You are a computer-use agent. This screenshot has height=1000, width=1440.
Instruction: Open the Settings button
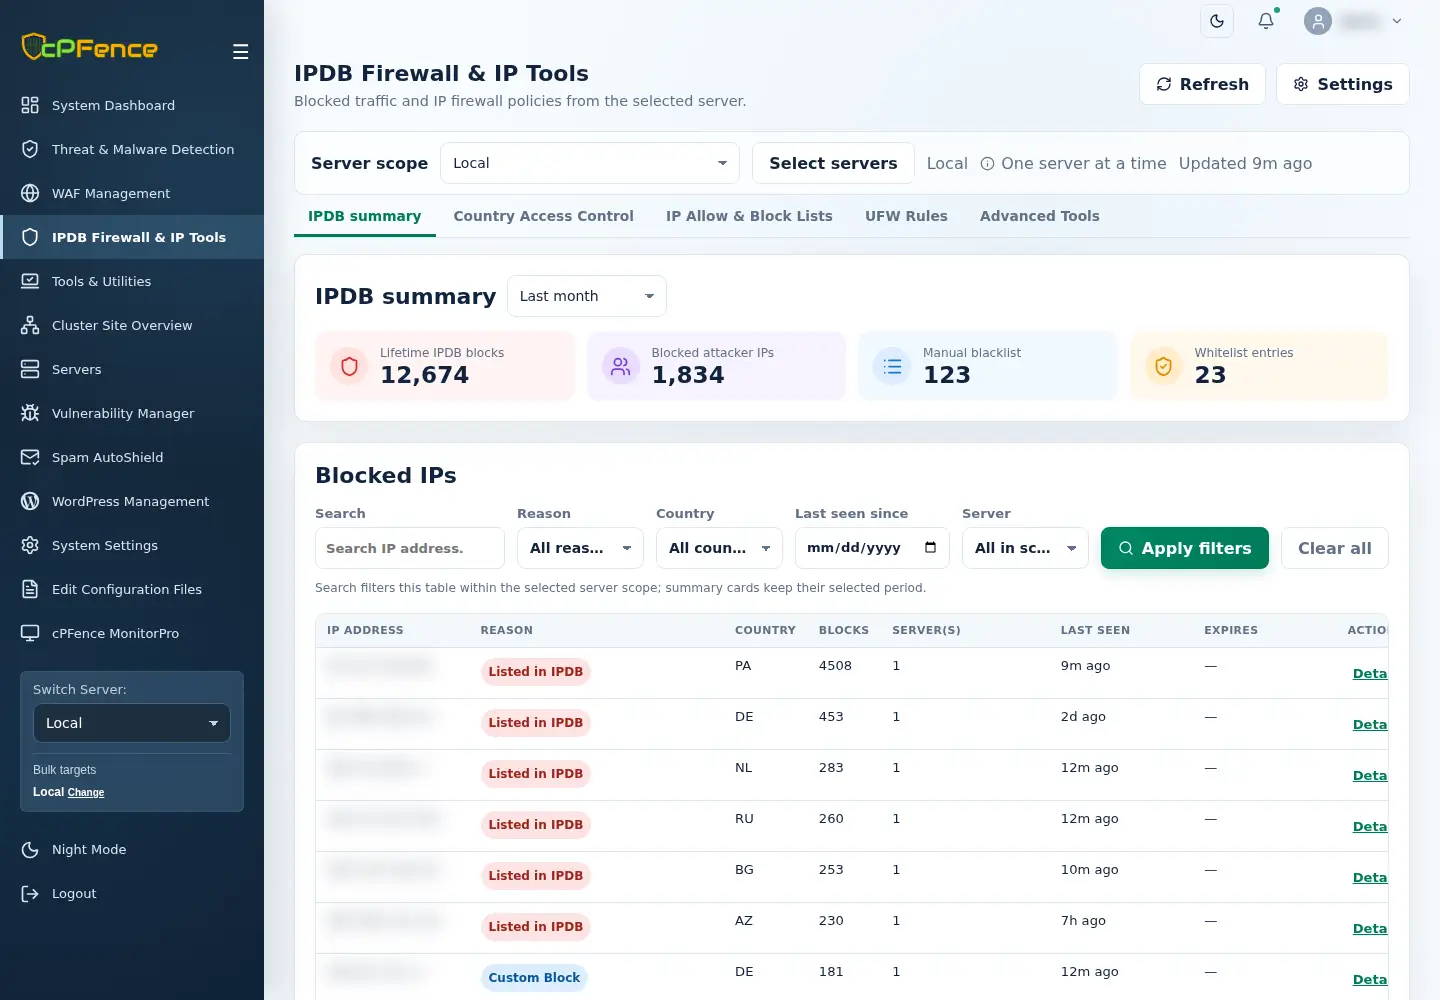click(x=1343, y=84)
